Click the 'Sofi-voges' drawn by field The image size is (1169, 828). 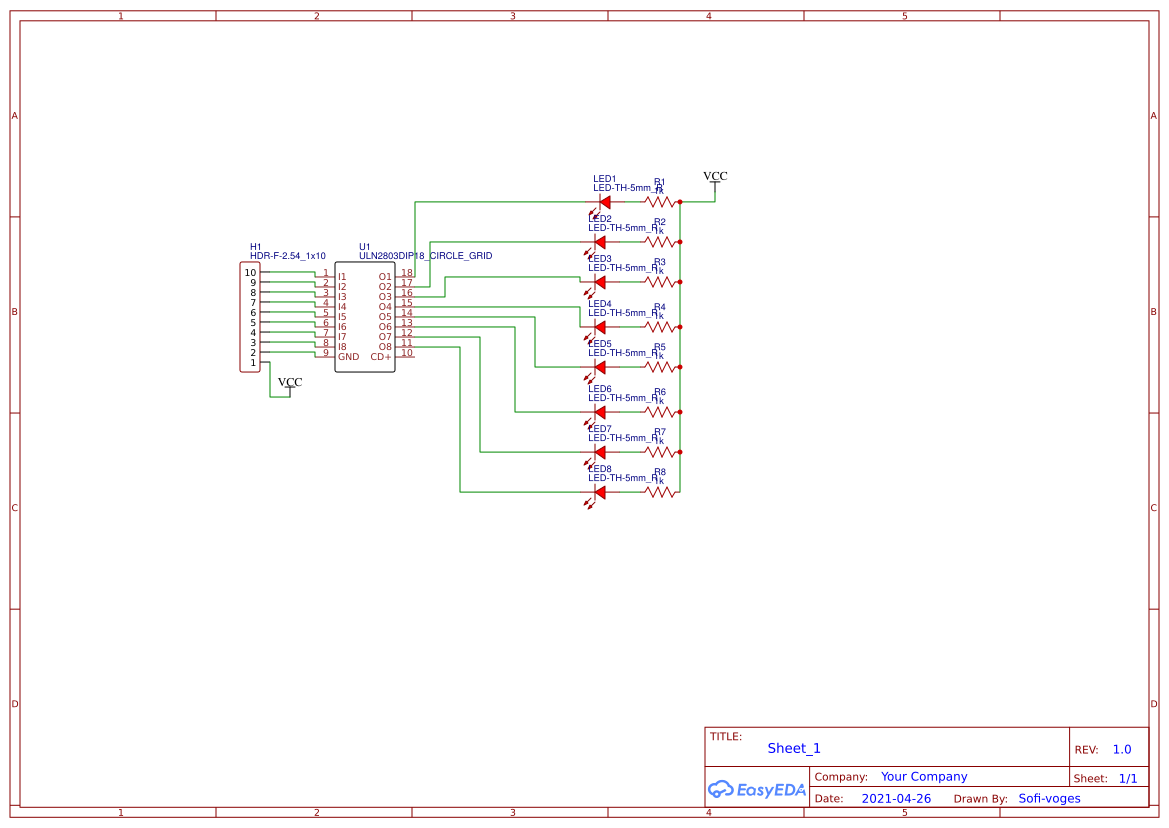1049,799
